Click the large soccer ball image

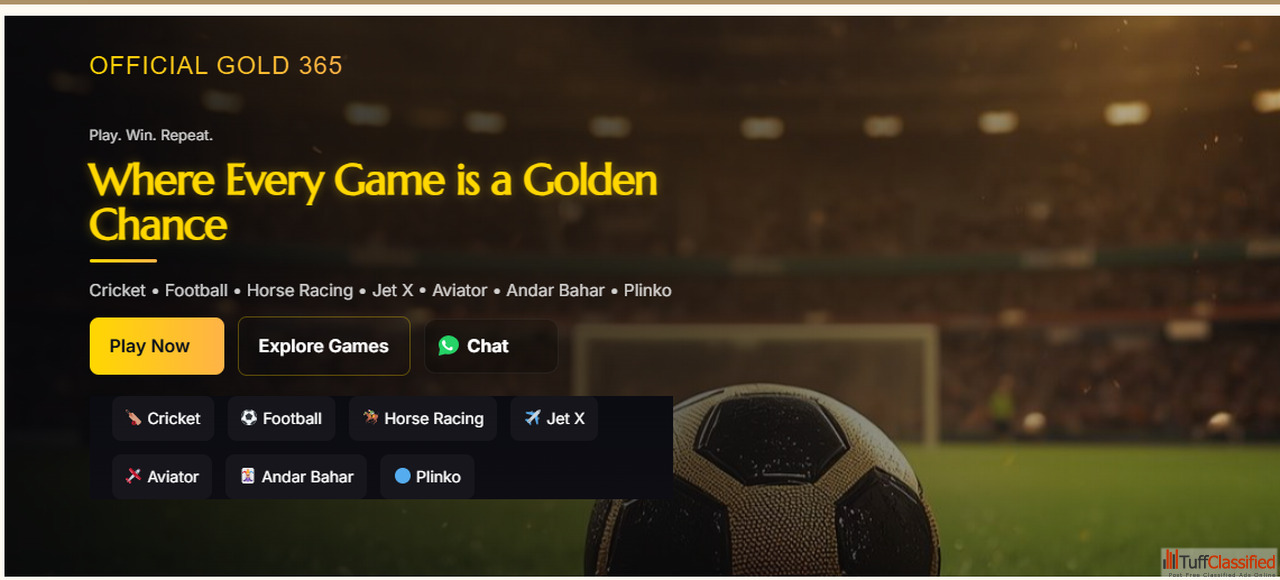coord(762,482)
